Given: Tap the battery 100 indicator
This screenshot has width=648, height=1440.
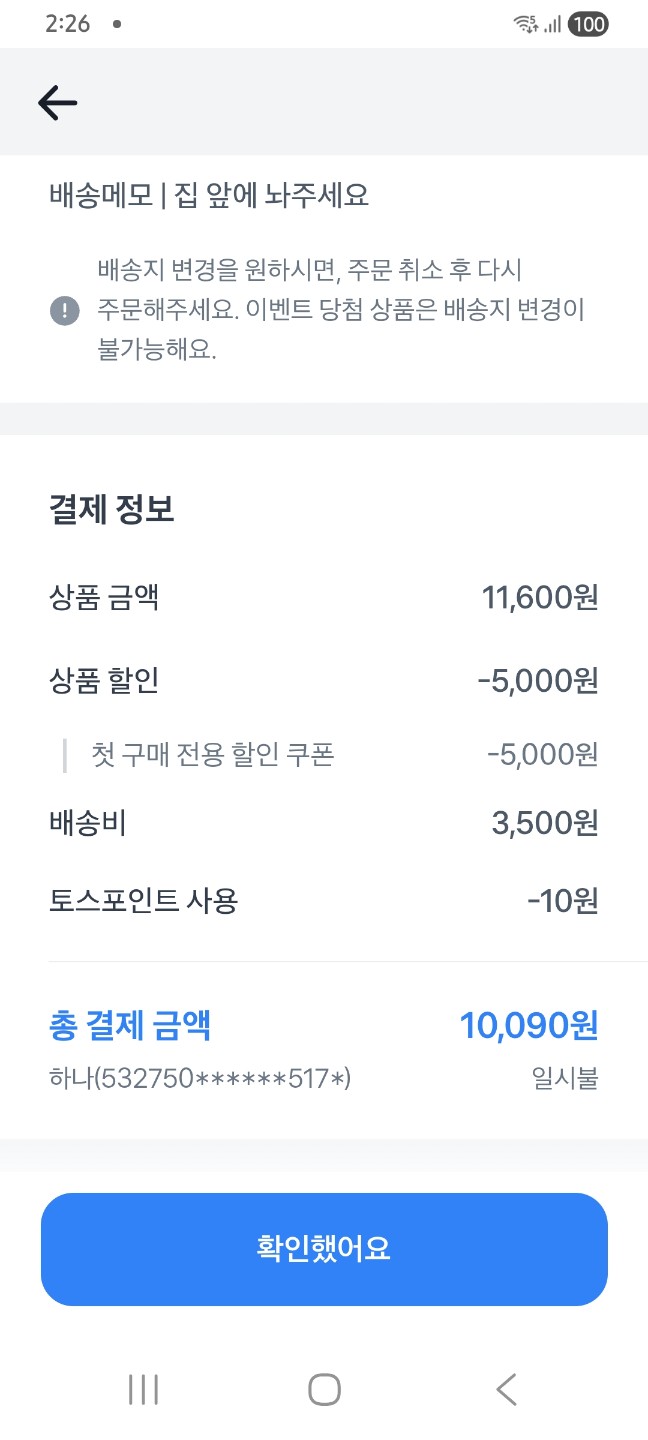Looking at the screenshot, I should click(588, 24).
